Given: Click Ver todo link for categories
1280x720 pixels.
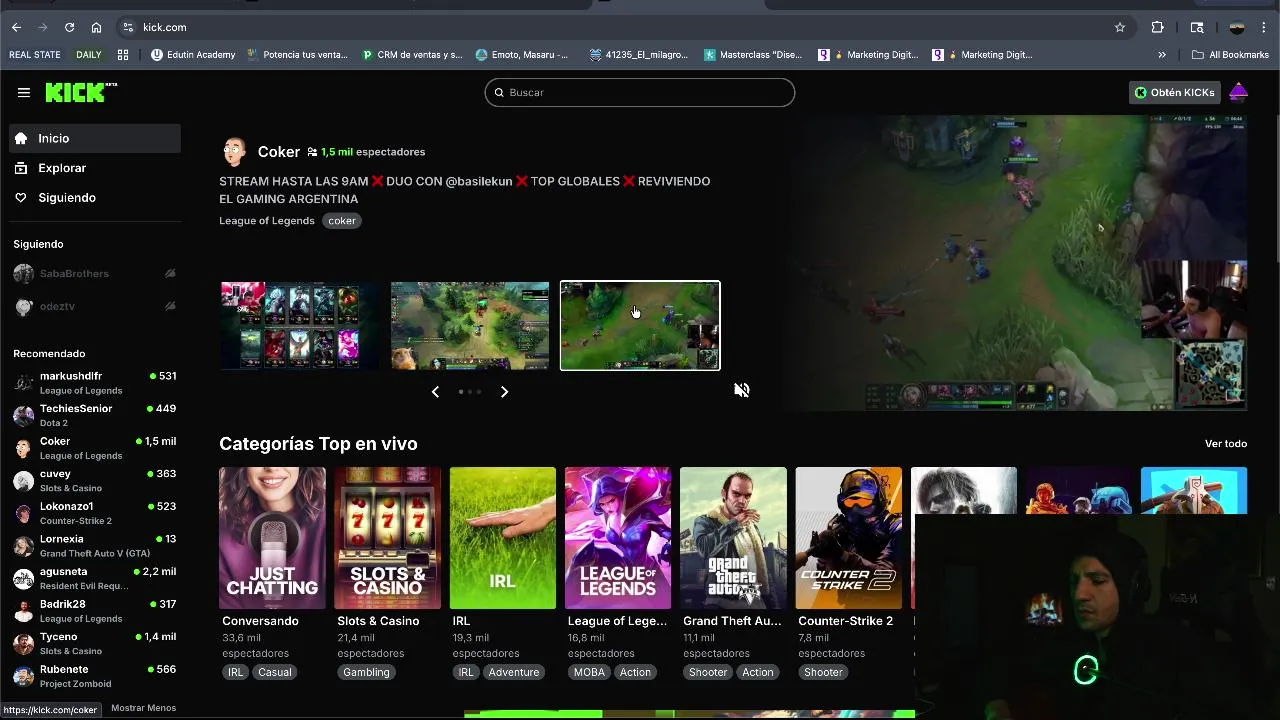Looking at the screenshot, I should coord(1226,443).
